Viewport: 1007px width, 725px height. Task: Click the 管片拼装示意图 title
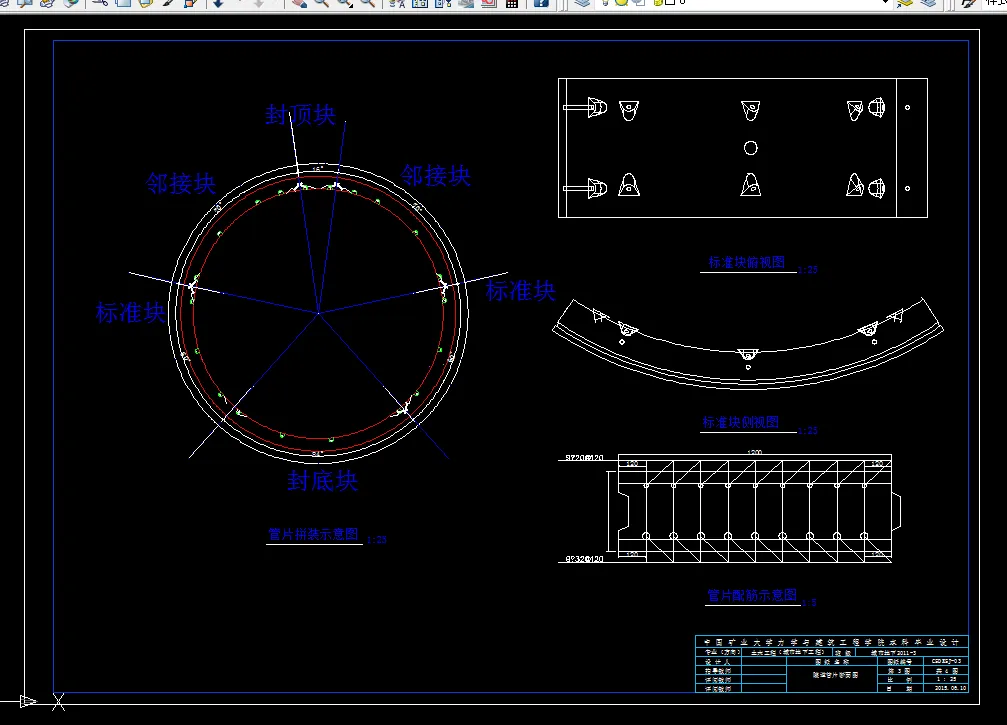(313, 534)
